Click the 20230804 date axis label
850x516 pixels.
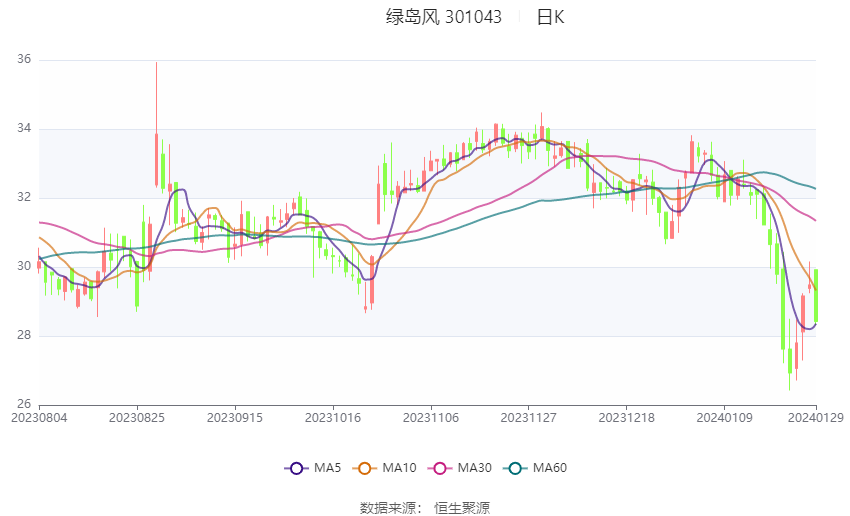click(x=39, y=418)
